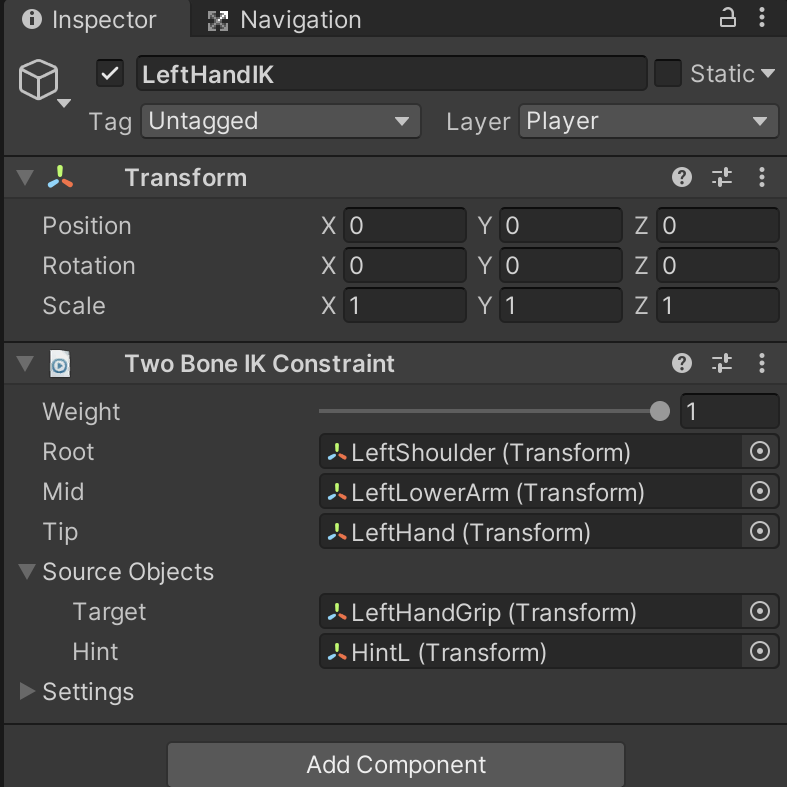Image resolution: width=787 pixels, height=787 pixels.
Task: Click the LeftHandIK name field
Action: tap(390, 74)
